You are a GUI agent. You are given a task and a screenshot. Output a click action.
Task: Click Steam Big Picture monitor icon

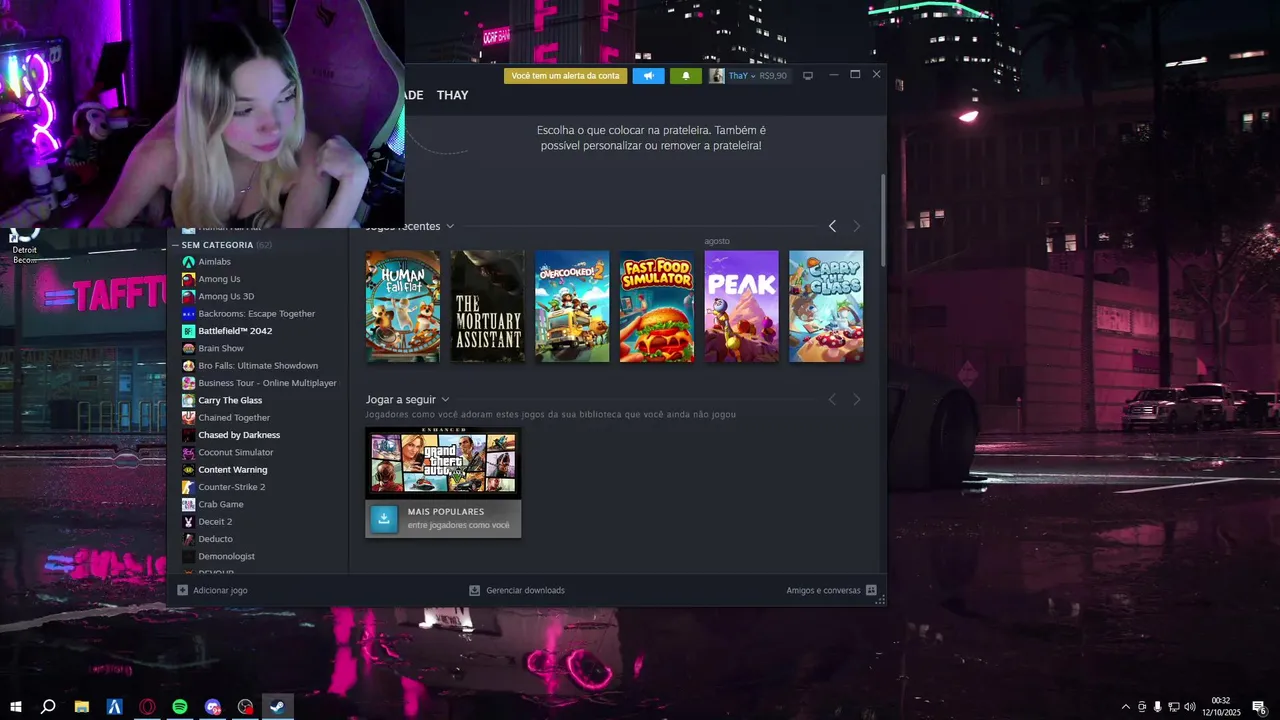[x=808, y=76]
